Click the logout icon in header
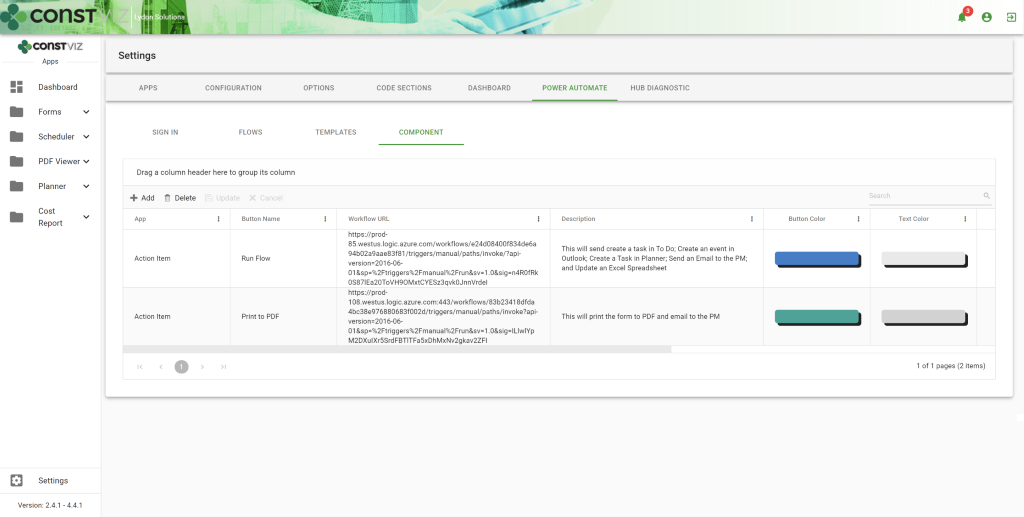 [1011, 17]
